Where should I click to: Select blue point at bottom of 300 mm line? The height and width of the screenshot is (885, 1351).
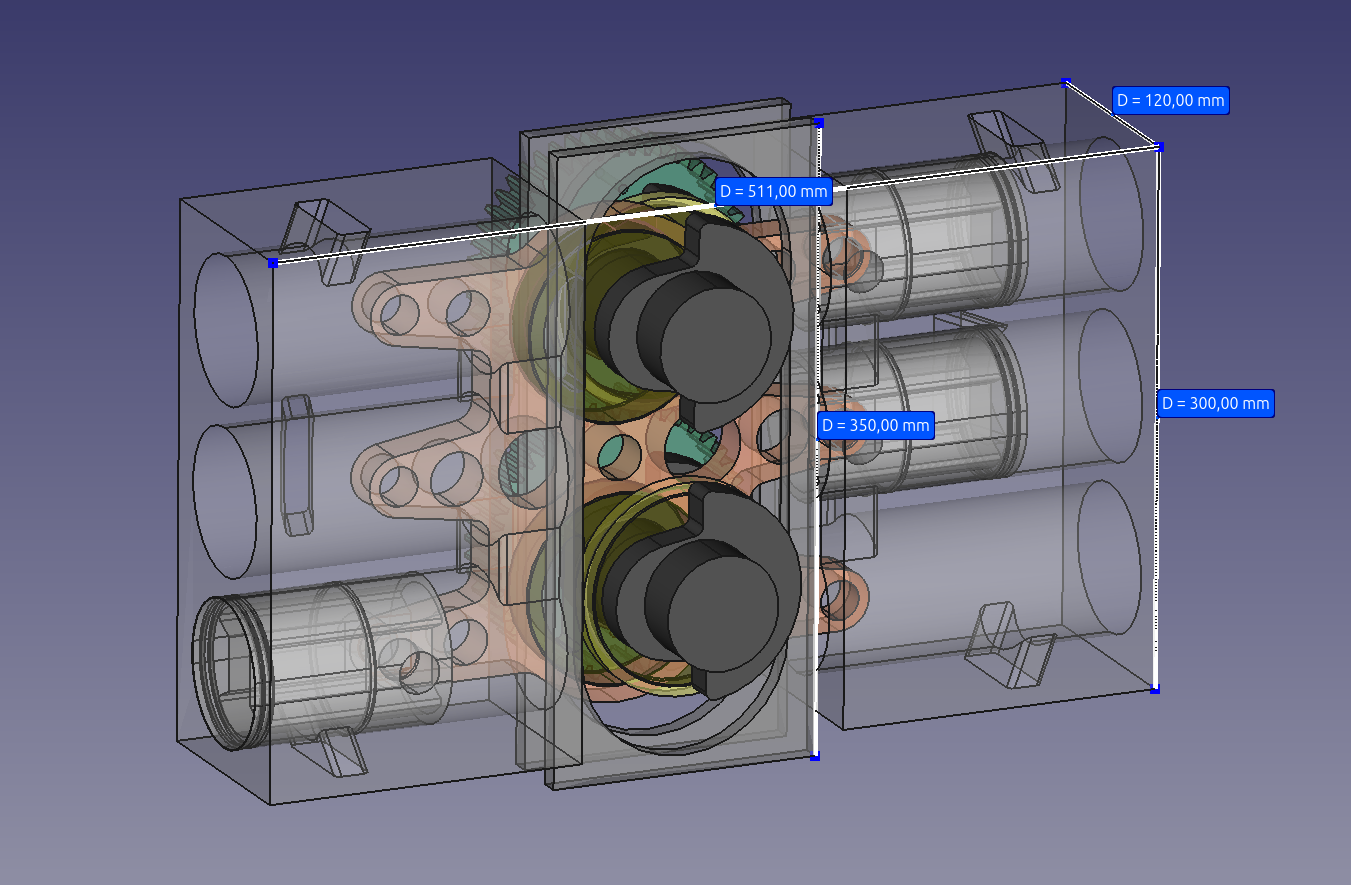1155,689
